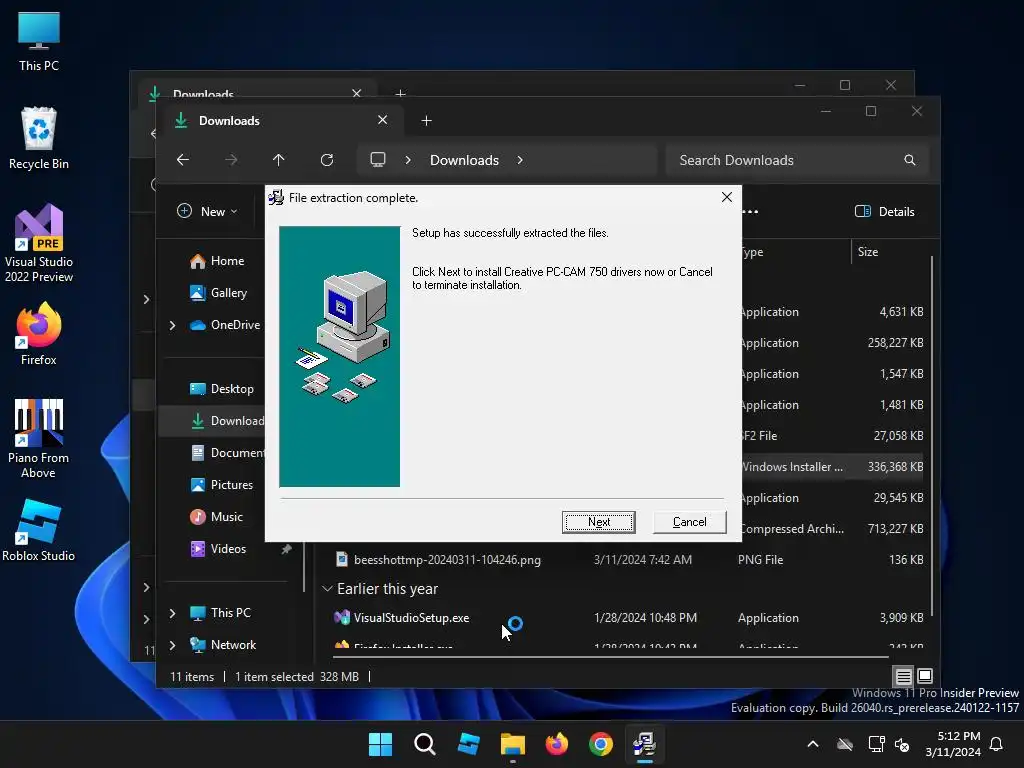Click the installer setup taskbar icon
This screenshot has height=768, width=1024.
[645, 744]
